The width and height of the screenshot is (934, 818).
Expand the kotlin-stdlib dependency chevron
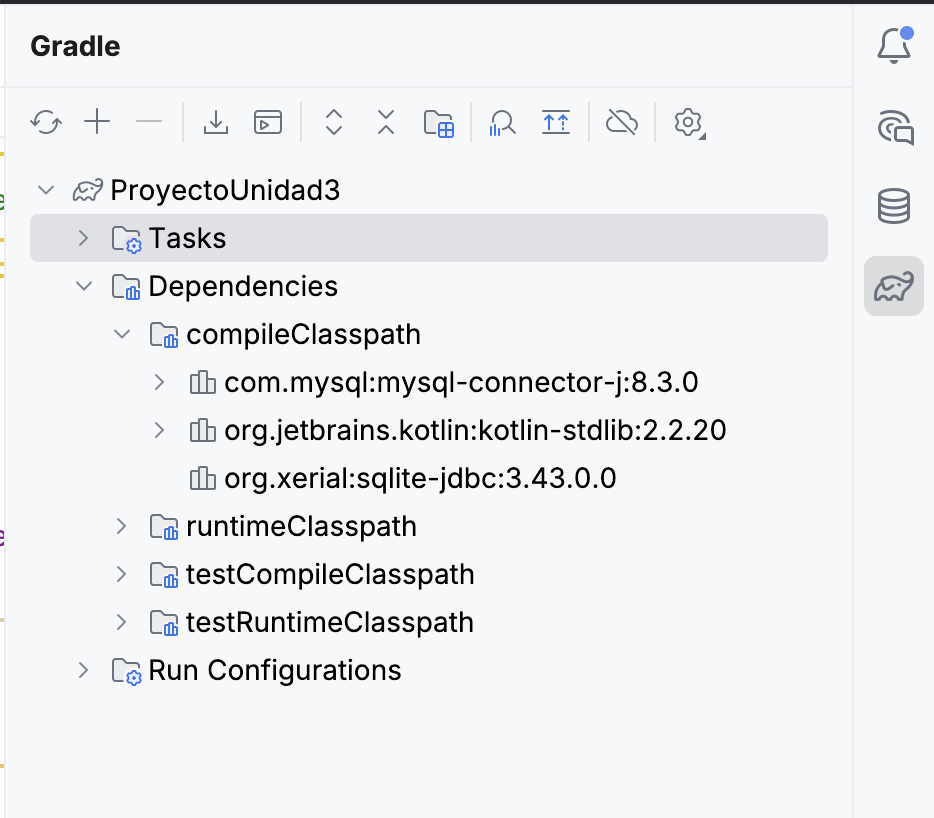point(159,430)
